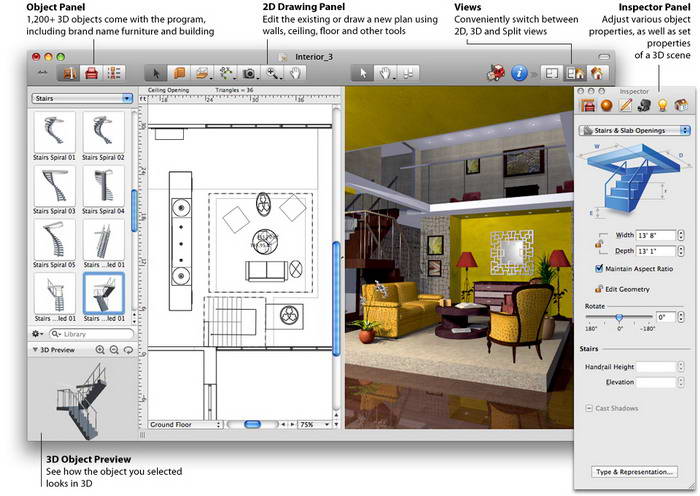Show the project tree list panel
The width and height of the screenshot is (700, 496).
point(113,73)
